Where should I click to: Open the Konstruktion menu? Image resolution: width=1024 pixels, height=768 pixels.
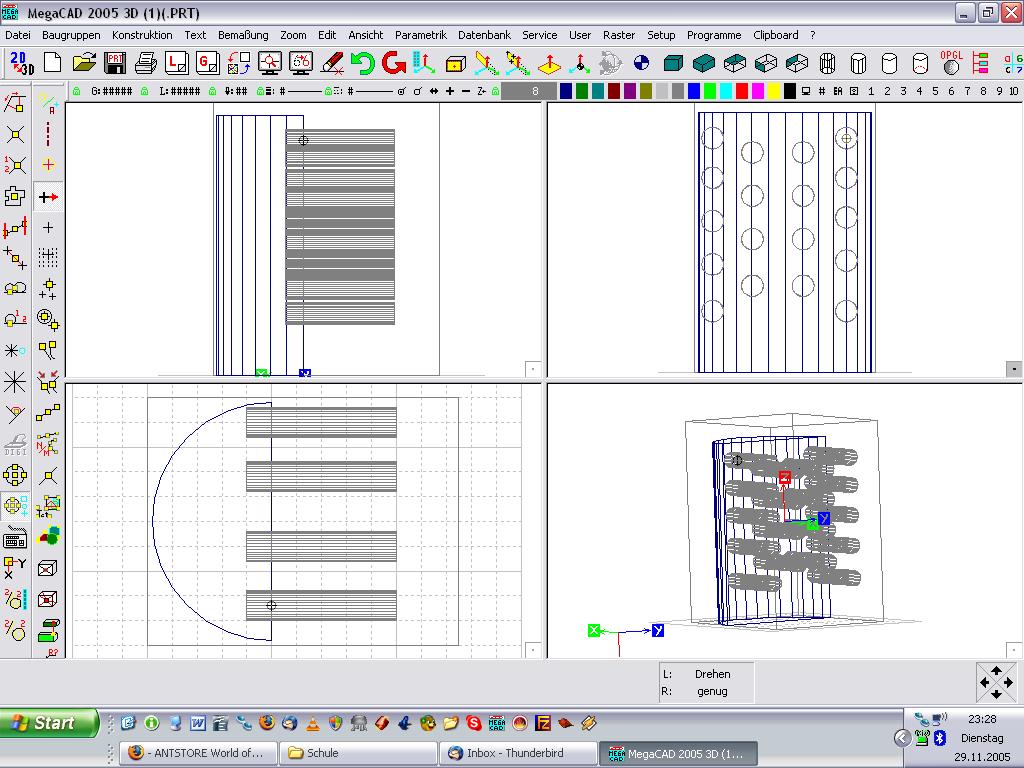pos(142,35)
